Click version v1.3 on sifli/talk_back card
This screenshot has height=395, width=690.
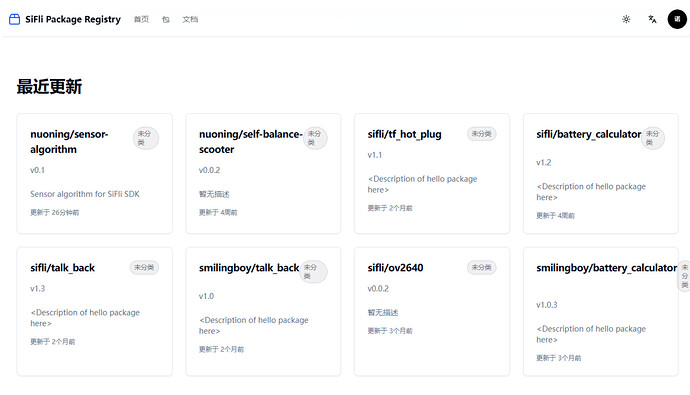click(37, 289)
